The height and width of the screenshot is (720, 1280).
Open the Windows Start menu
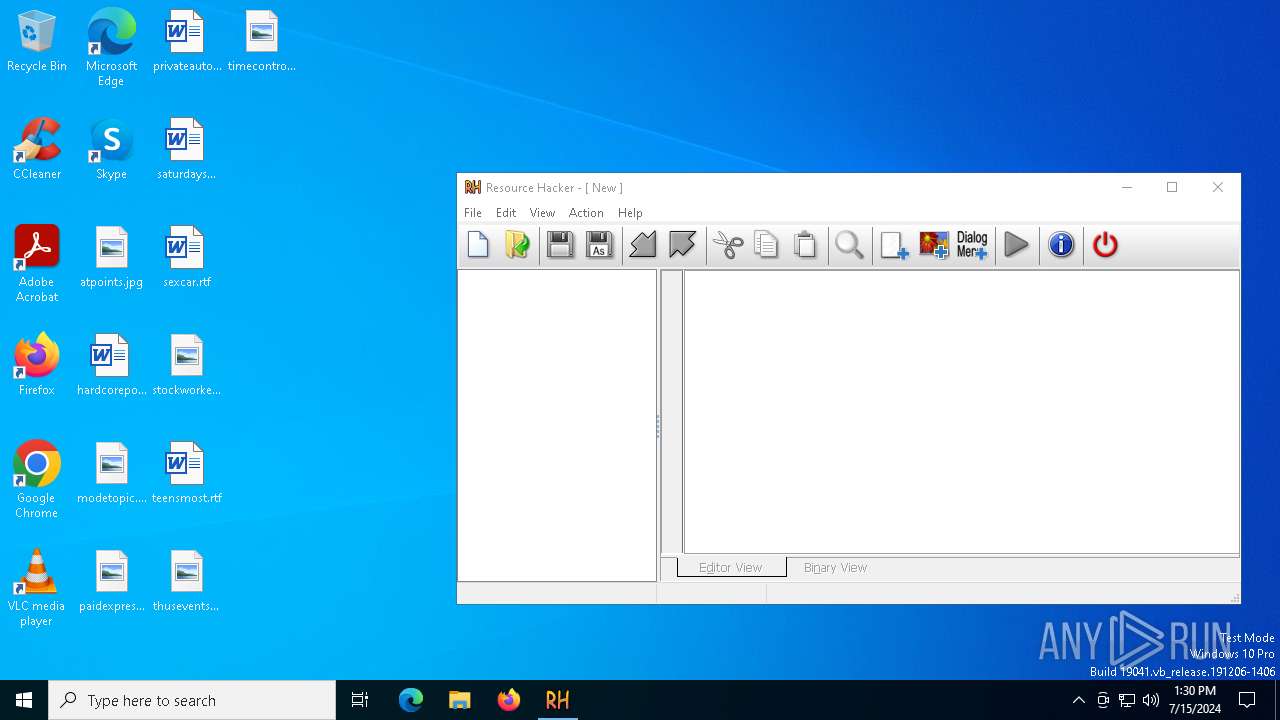click(24, 700)
